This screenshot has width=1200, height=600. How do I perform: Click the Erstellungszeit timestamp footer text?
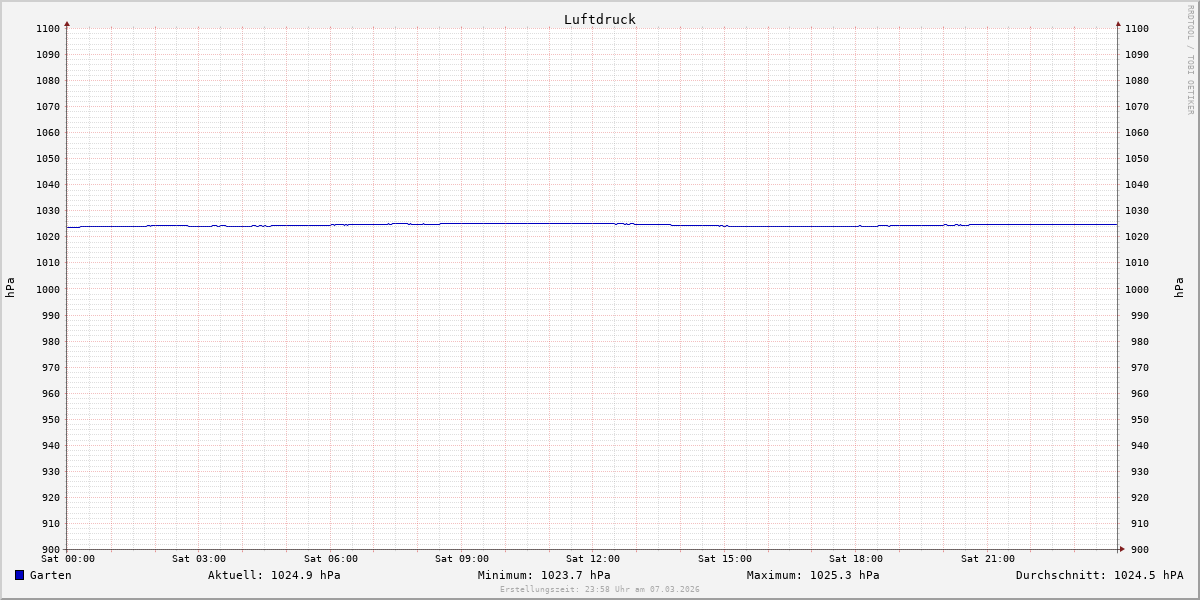click(600, 590)
